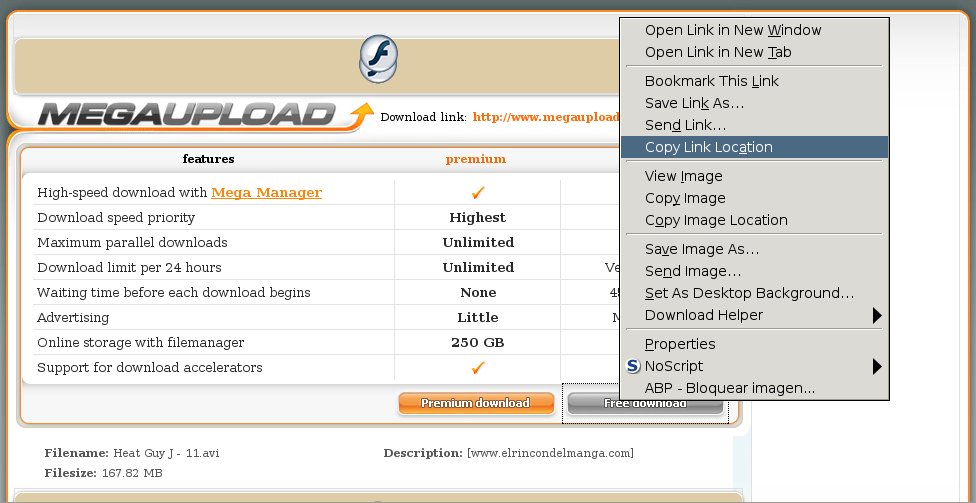Image resolution: width=976 pixels, height=503 pixels.
Task: Open Properties from context menu
Action: tap(754, 344)
